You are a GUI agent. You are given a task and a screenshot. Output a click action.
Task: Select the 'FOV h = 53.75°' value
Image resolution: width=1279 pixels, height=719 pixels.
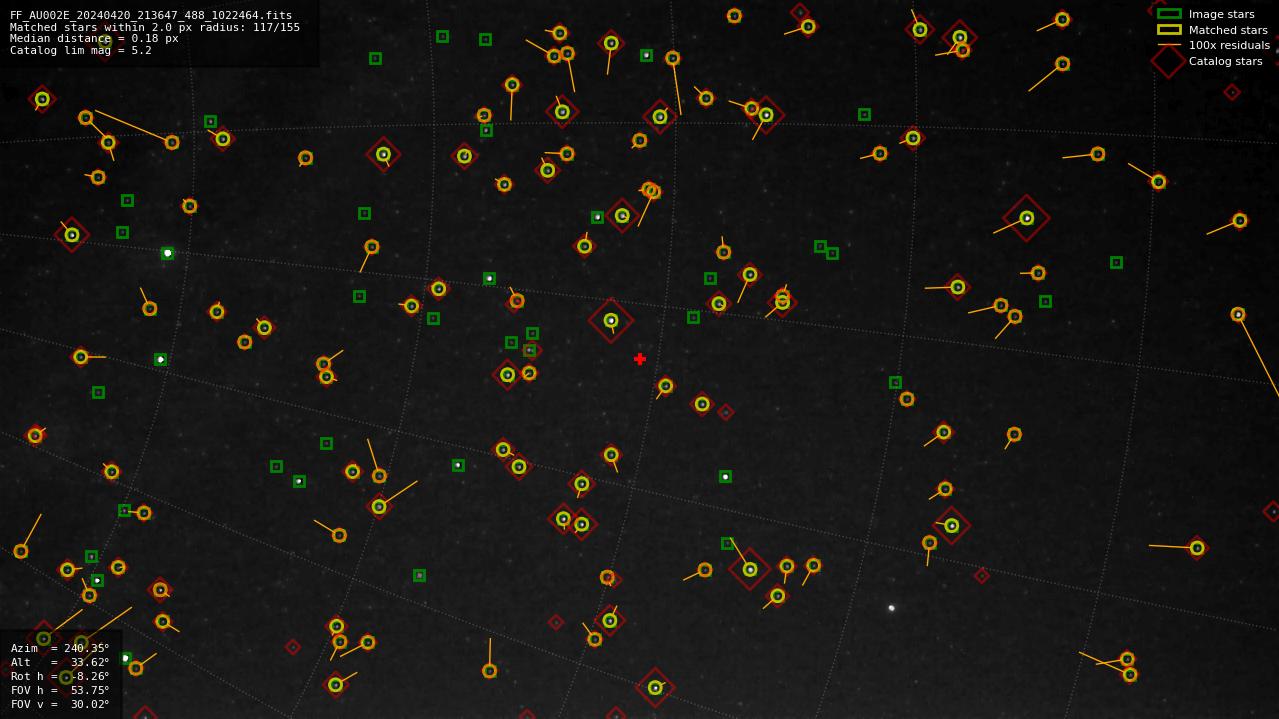[60, 690]
